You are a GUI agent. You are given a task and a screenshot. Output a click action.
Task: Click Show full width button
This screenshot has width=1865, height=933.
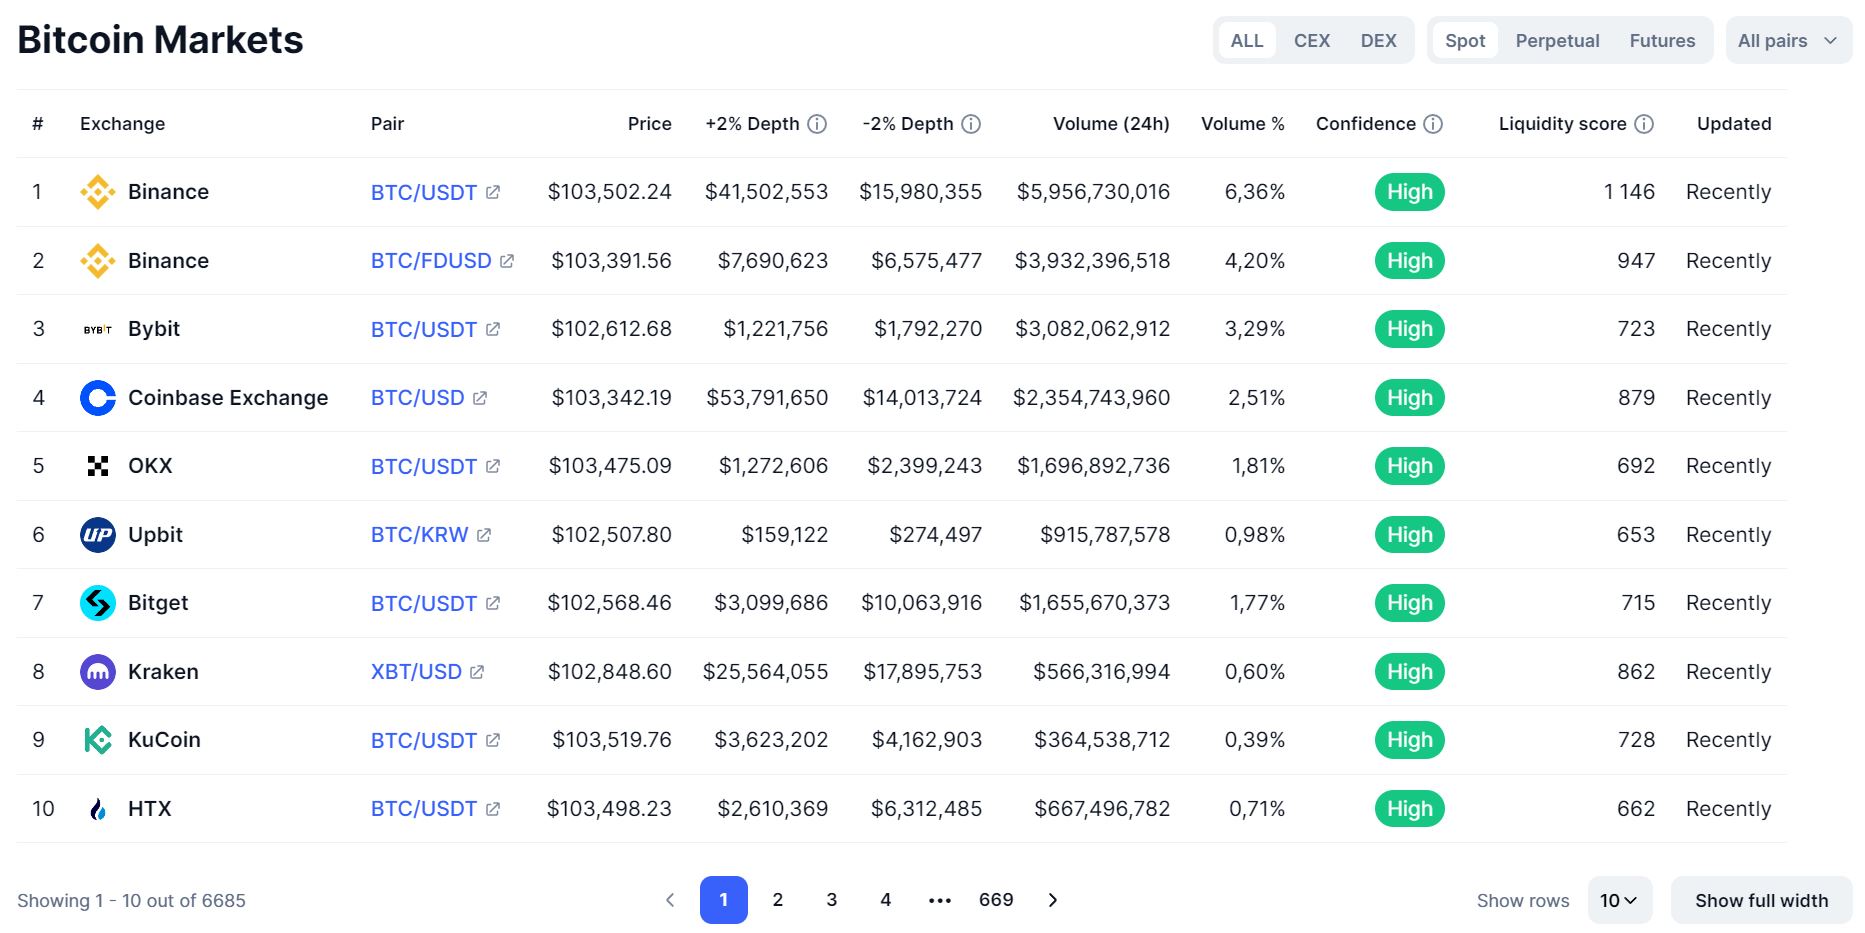(1761, 900)
